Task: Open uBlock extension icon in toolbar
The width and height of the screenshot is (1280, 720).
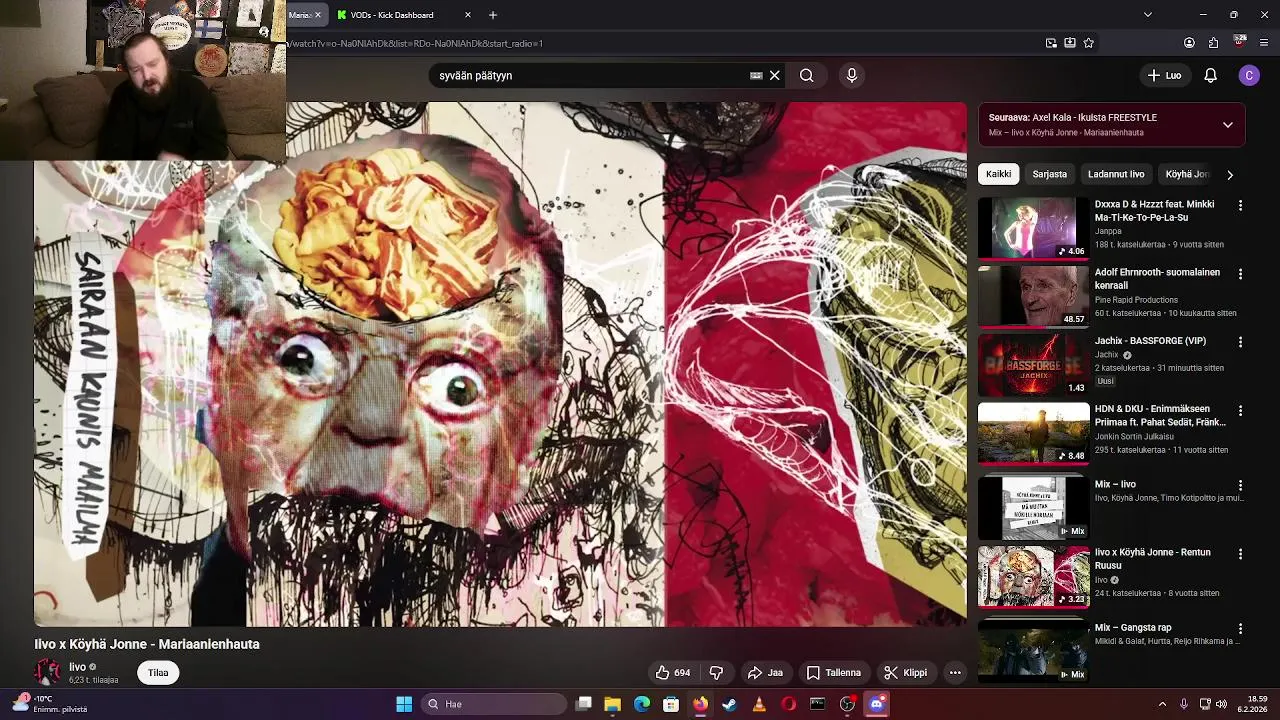Action: (x=1240, y=42)
